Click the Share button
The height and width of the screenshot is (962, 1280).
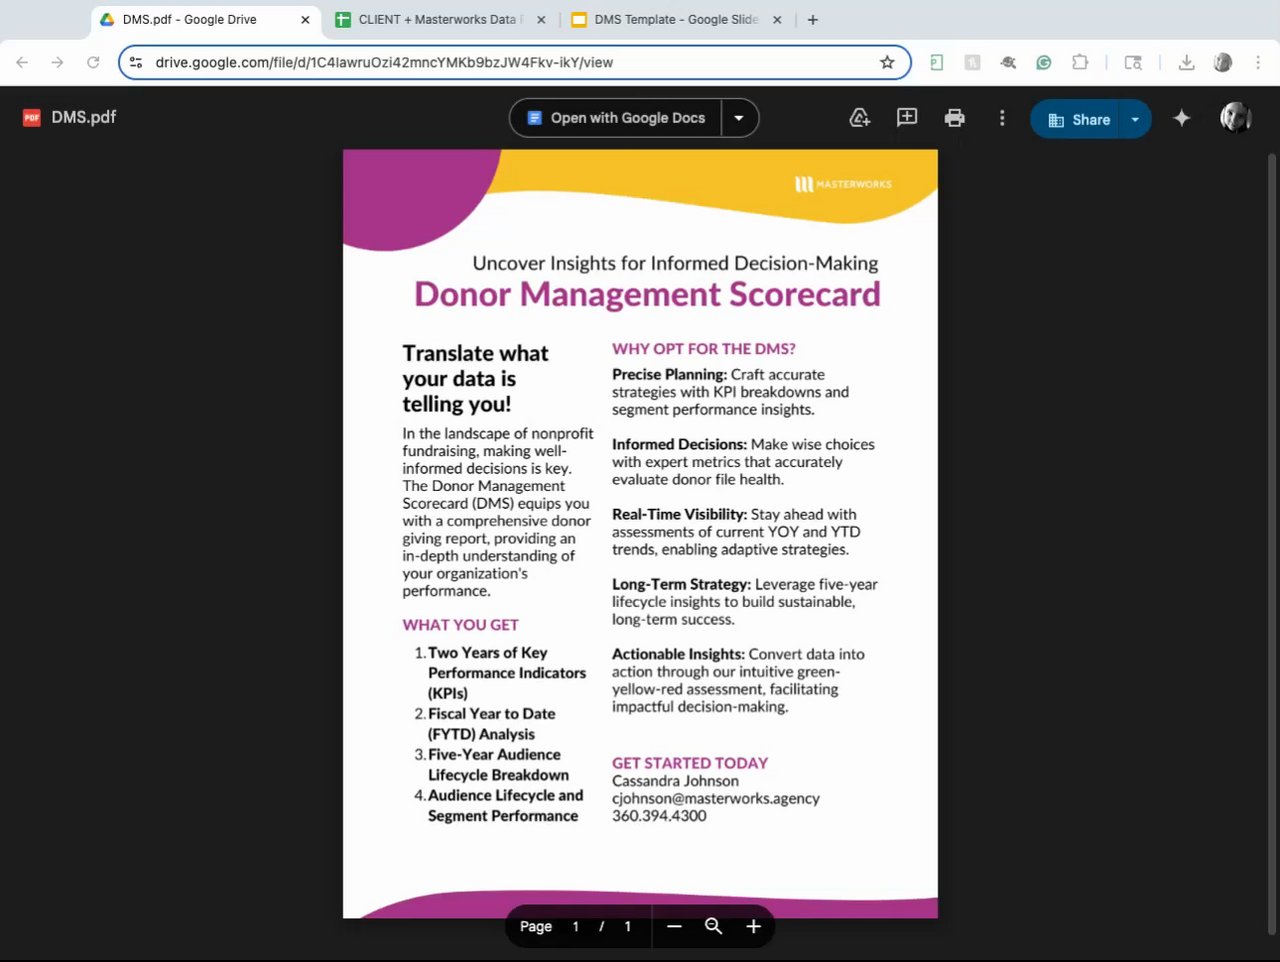1076,119
